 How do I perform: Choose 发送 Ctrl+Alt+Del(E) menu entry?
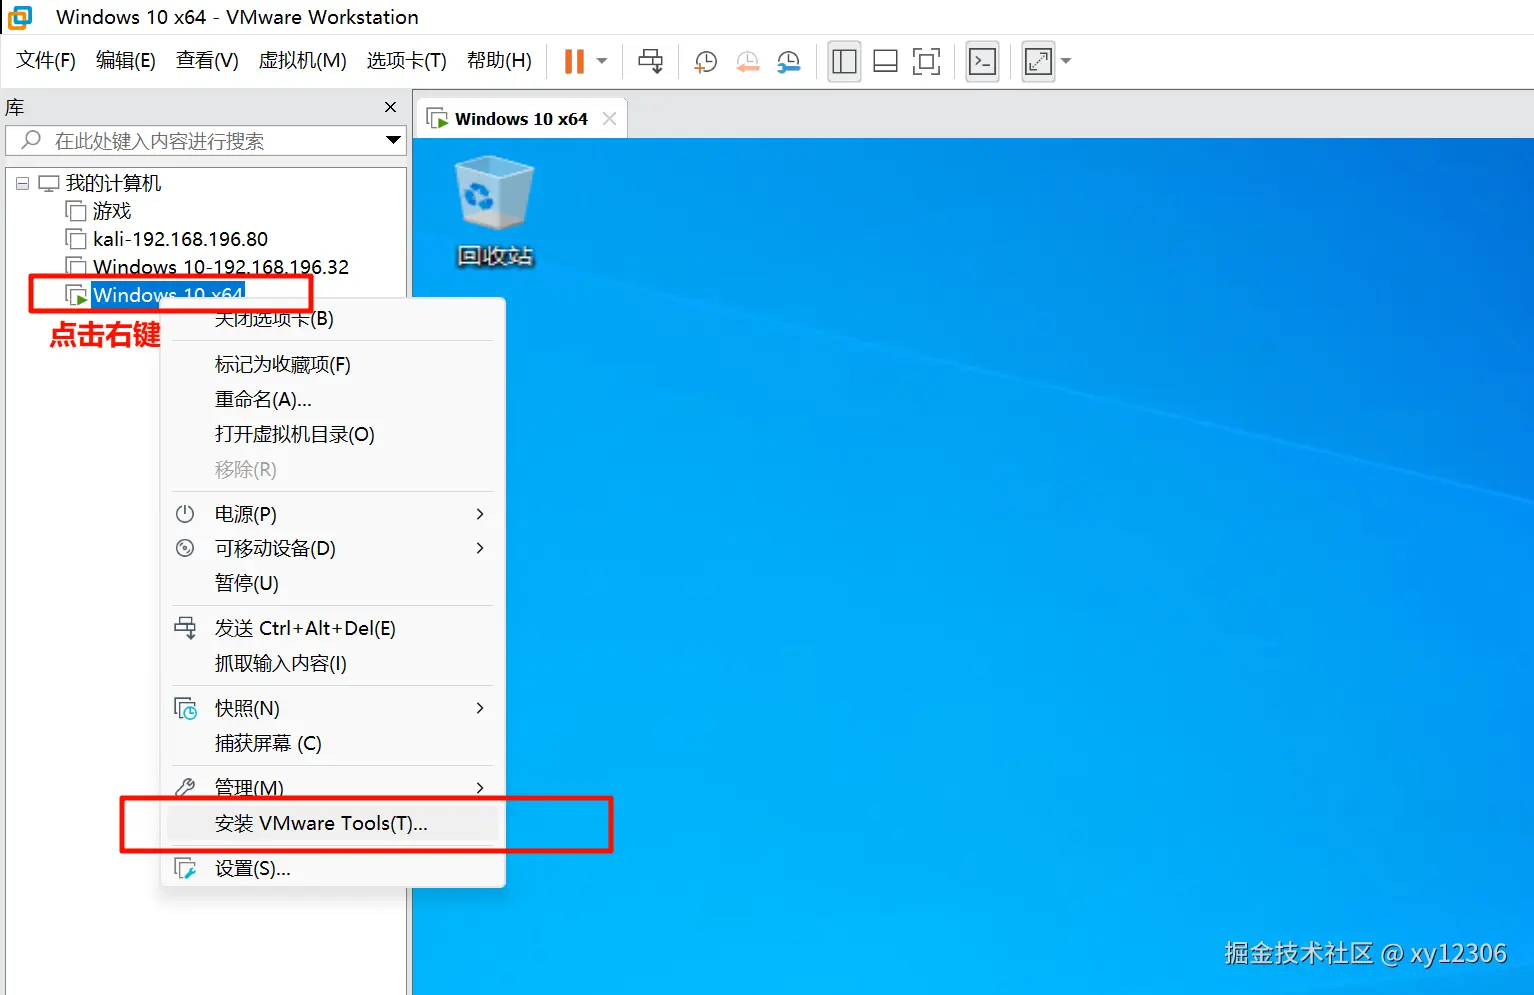[x=333, y=629]
